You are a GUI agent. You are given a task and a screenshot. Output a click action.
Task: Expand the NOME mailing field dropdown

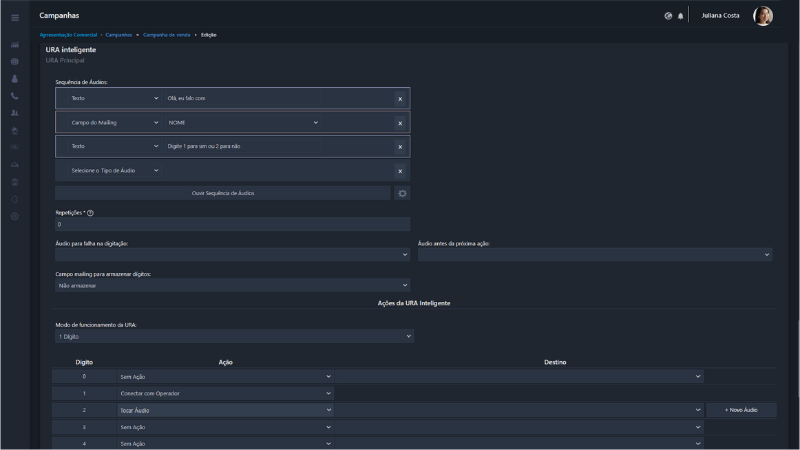pos(243,123)
